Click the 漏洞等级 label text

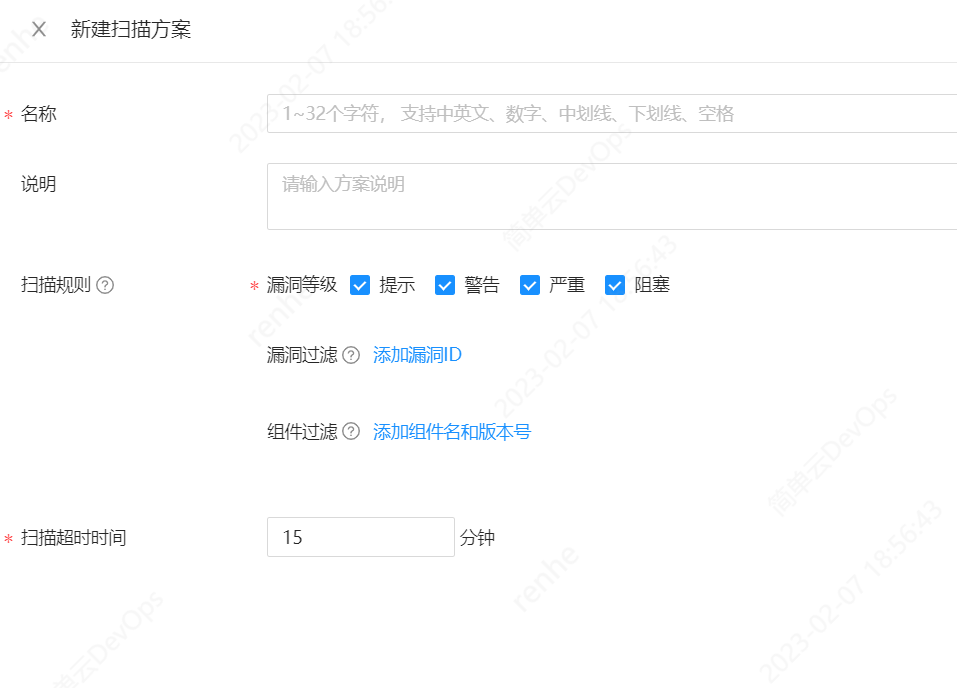302,285
